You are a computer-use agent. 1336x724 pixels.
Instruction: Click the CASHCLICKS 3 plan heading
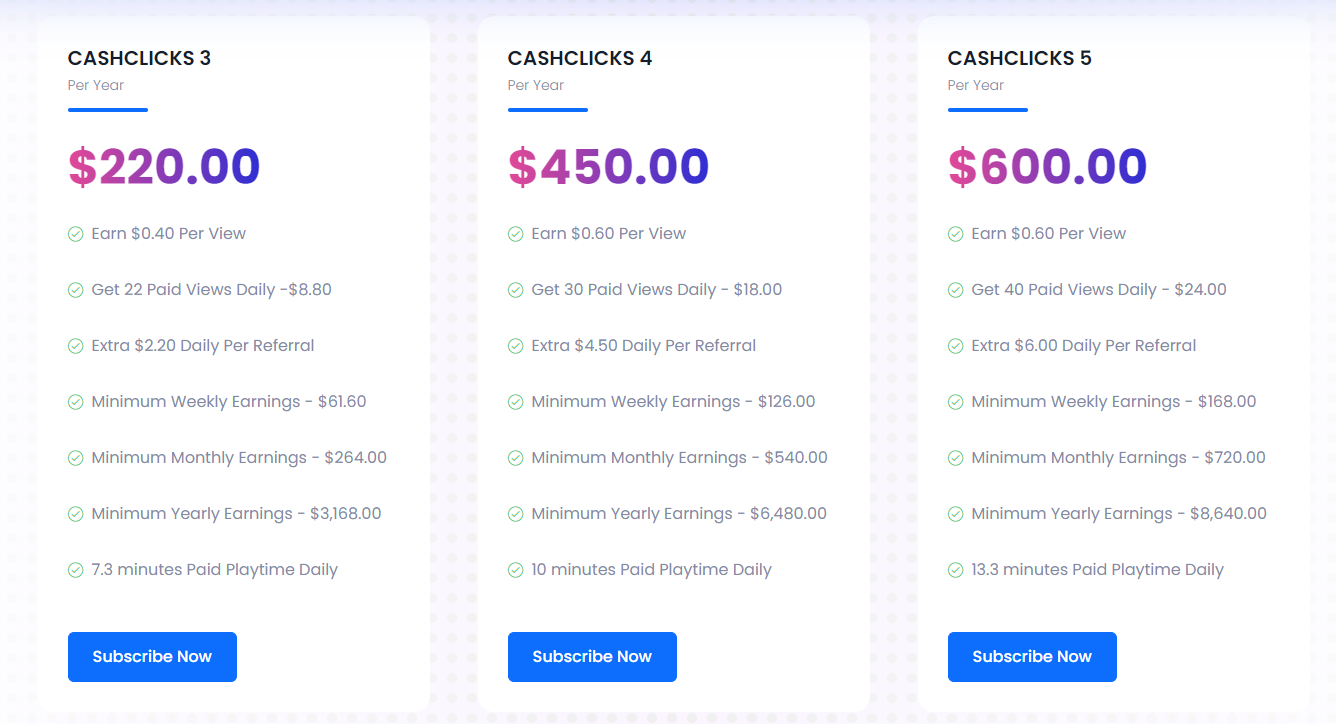(x=139, y=58)
